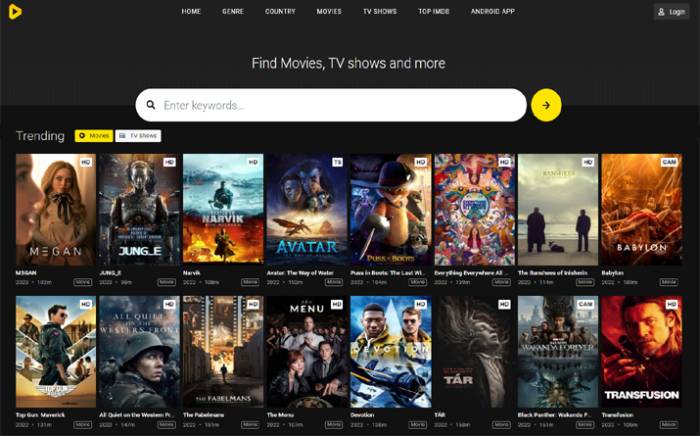Click the TS badge on Avatar poster
This screenshot has height=436, width=700.
point(338,162)
